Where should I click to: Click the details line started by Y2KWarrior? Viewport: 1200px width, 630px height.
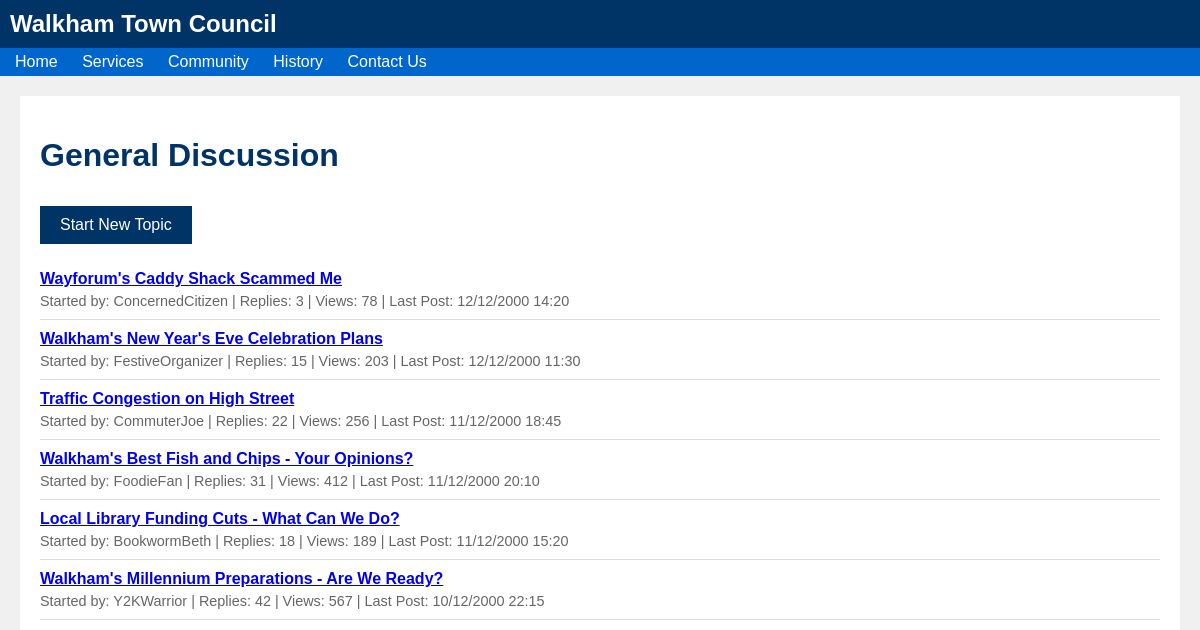(x=292, y=601)
